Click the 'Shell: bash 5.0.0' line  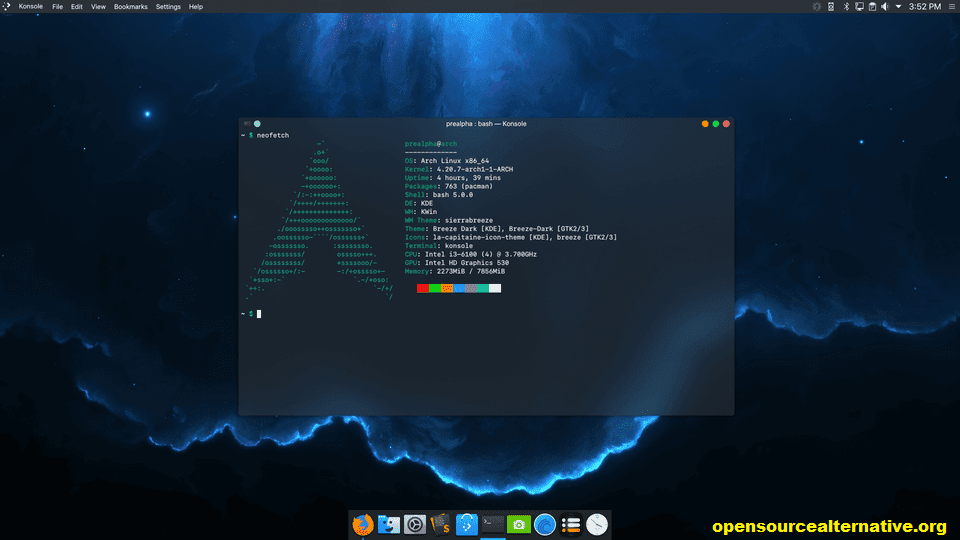438,195
